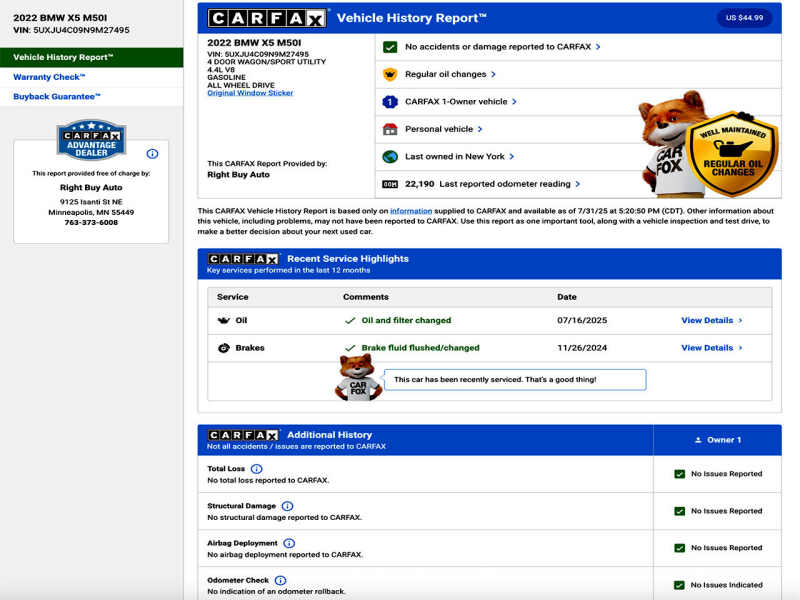800x600 pixels.
Task: Click the person icon in the Owner 1 column header
Action: tap(698, 440)
